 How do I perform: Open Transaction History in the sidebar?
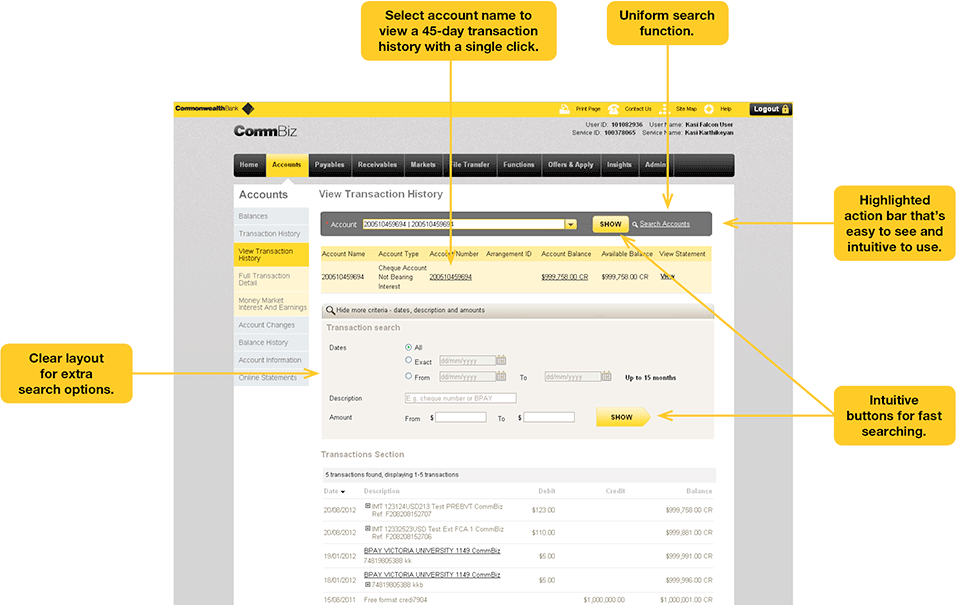click(x=271, y=234)
